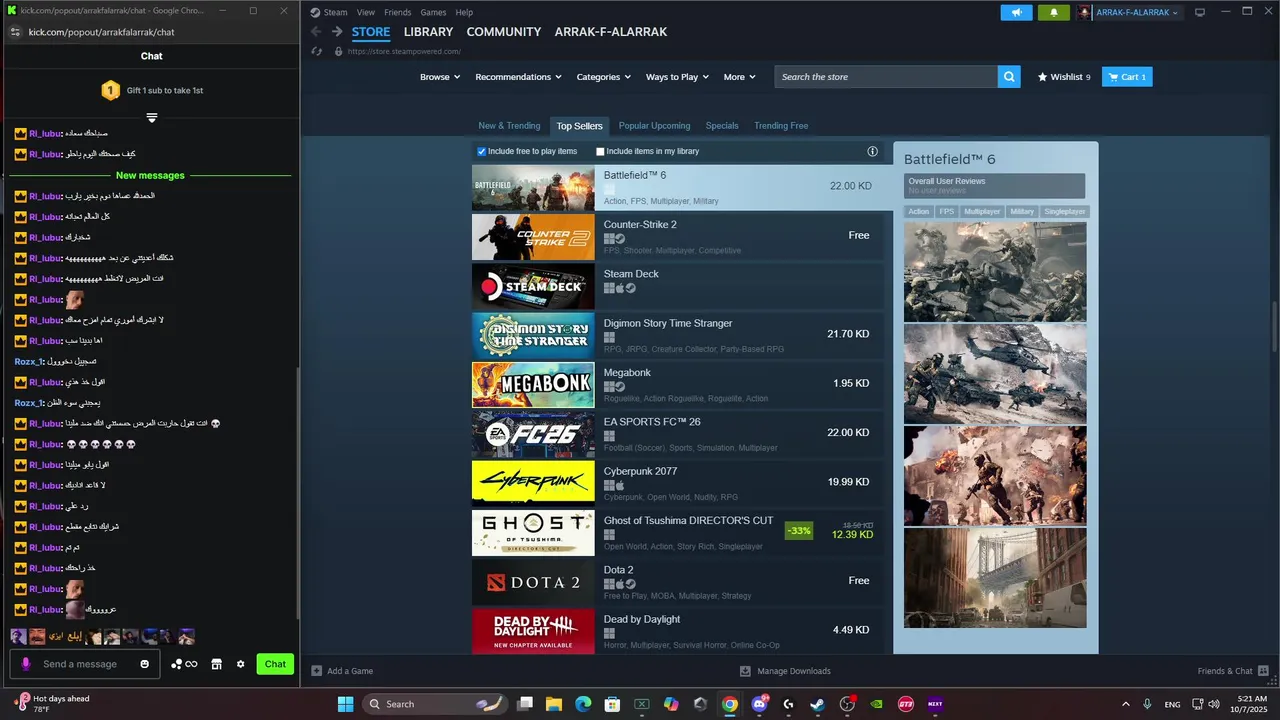Click the Steam store page scrollbar

tap(1274, 326)
